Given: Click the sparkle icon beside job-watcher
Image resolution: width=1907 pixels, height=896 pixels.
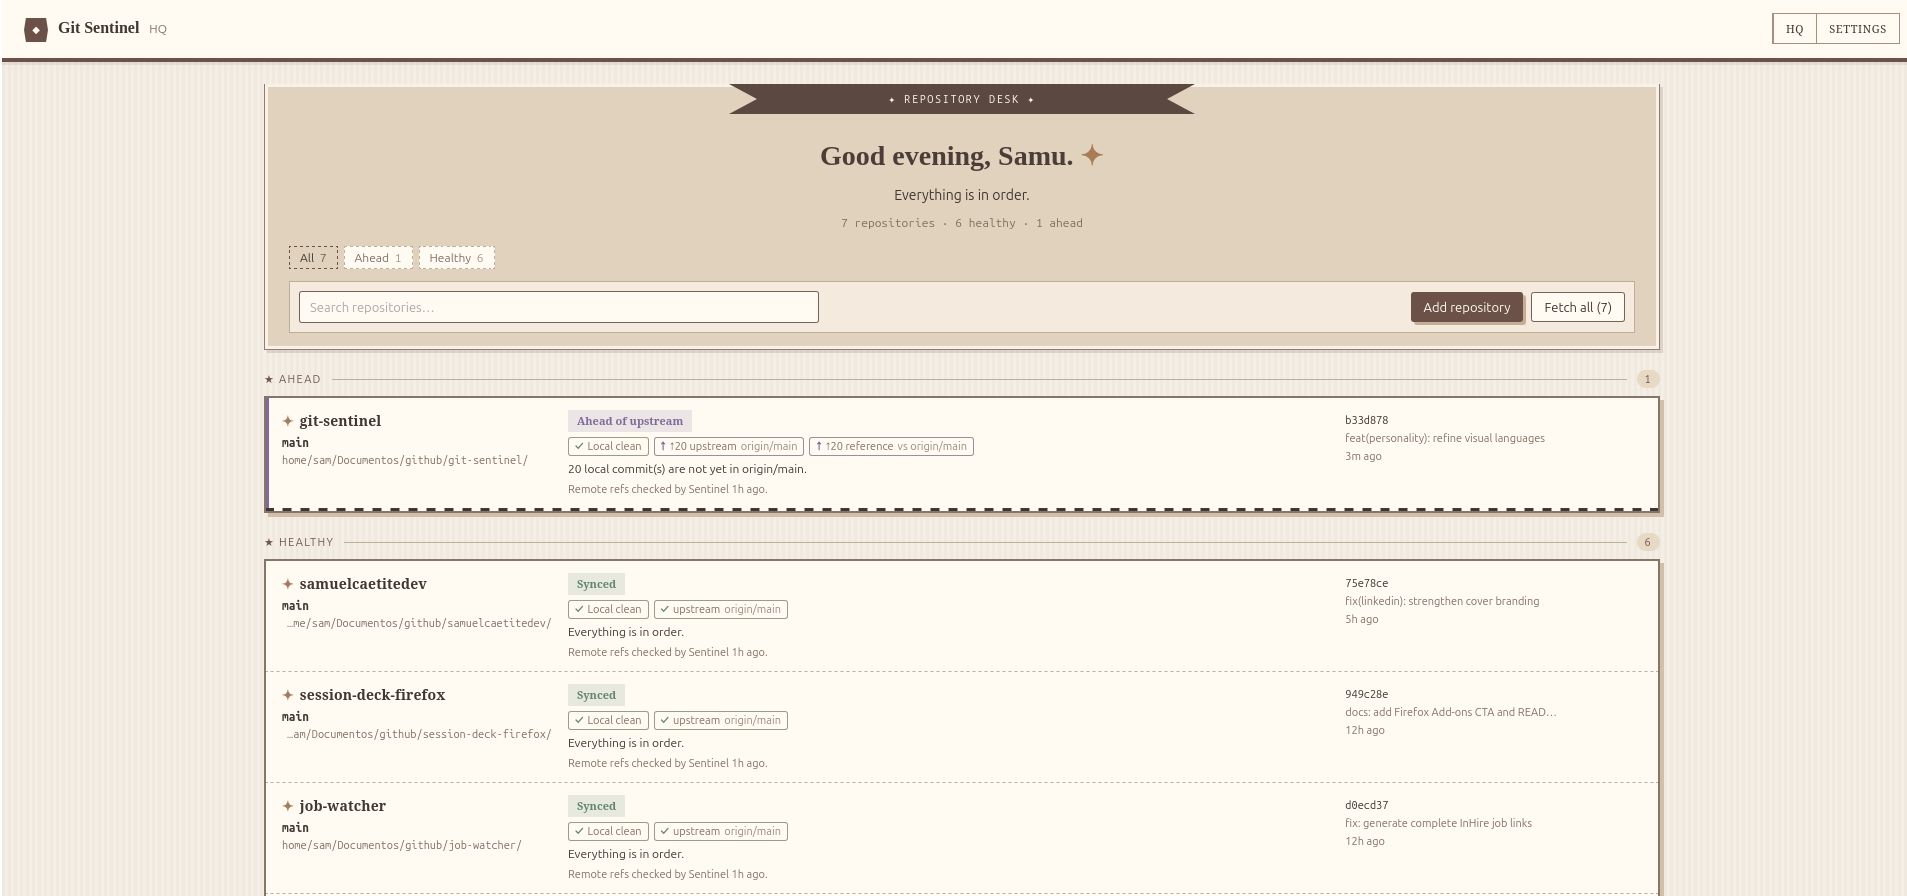Looking at the screenshot, I should coord(288,806).
